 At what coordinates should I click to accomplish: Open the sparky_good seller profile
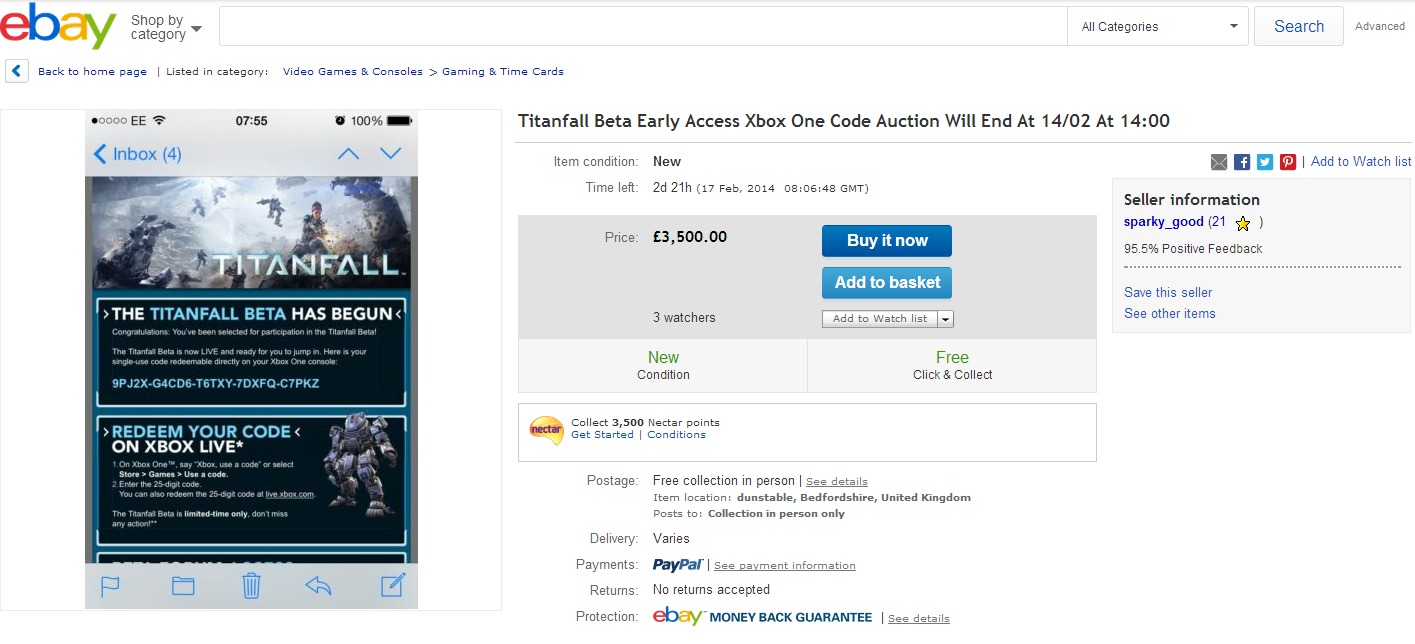[x=1164, y=222]
